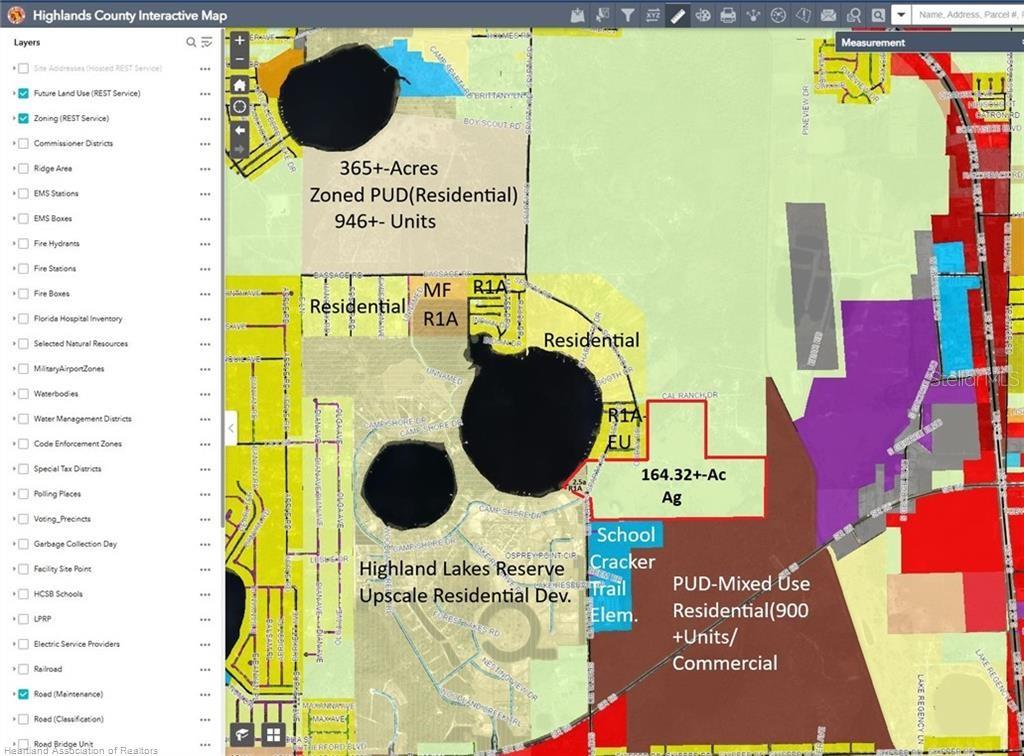Click the XYZ coordinate conversion icon
Image resolution: width=1024 pixels, height=756 pixels.
pyautogui.click(x=652, y=15)
